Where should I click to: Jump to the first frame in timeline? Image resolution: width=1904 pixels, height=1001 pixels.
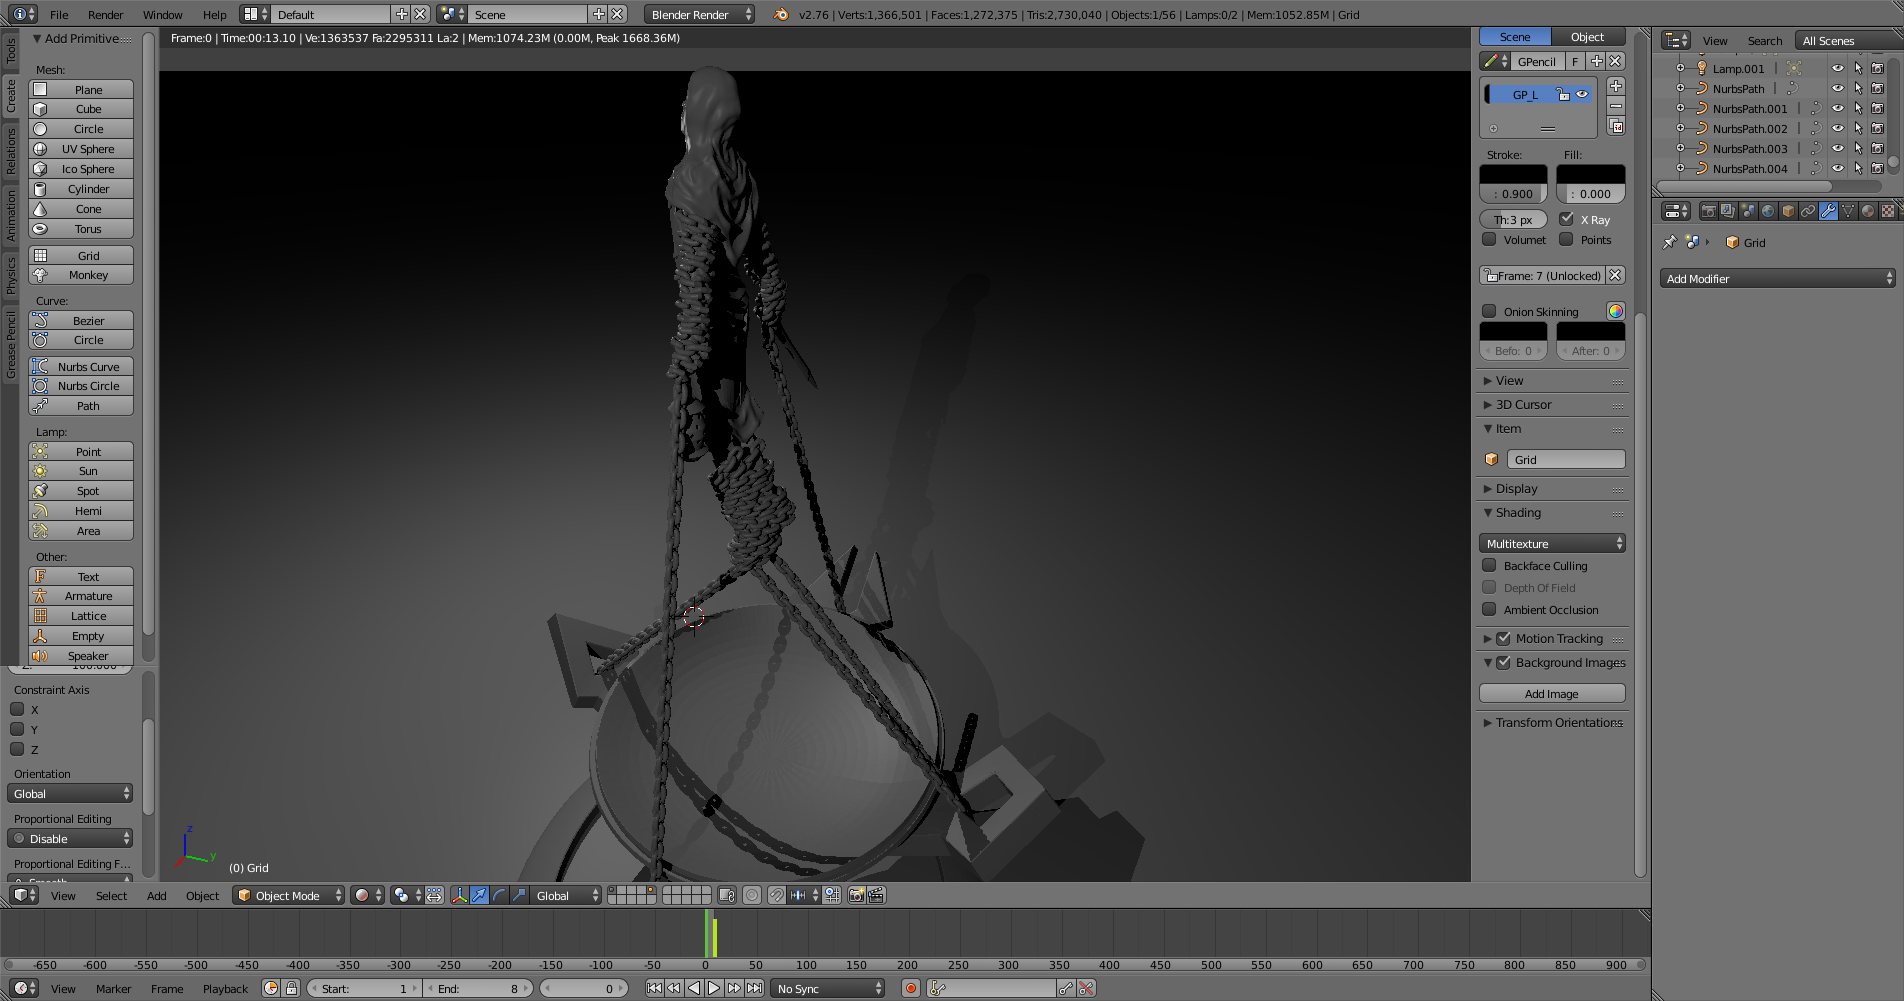(x=654, y=988)
